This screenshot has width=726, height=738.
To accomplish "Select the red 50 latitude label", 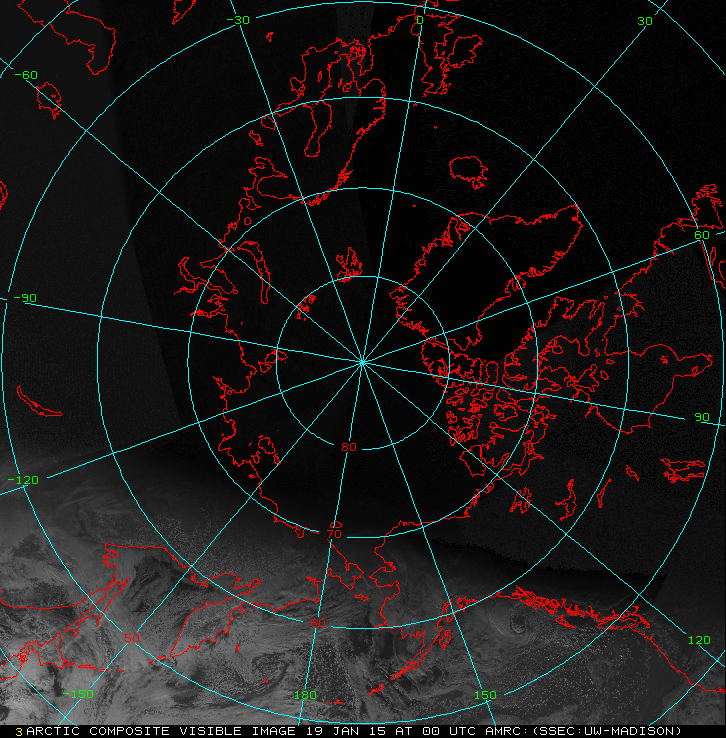I will [x=132, y=638].
